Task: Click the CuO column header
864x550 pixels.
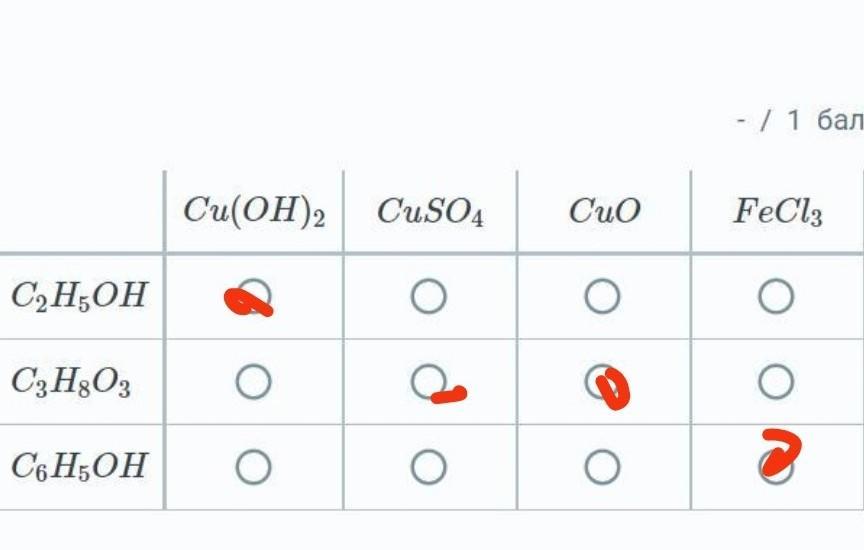Action: pyautogui.click(x=604, y=212)
